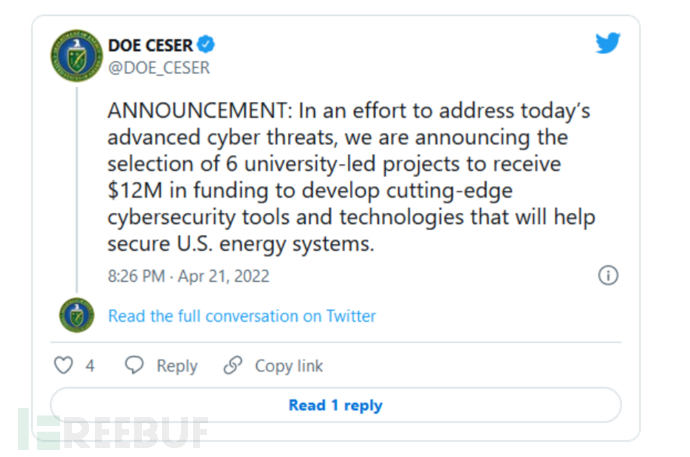Click the Twitter bird logo
The width and height of the screenshot is (690, 457).
608,44
